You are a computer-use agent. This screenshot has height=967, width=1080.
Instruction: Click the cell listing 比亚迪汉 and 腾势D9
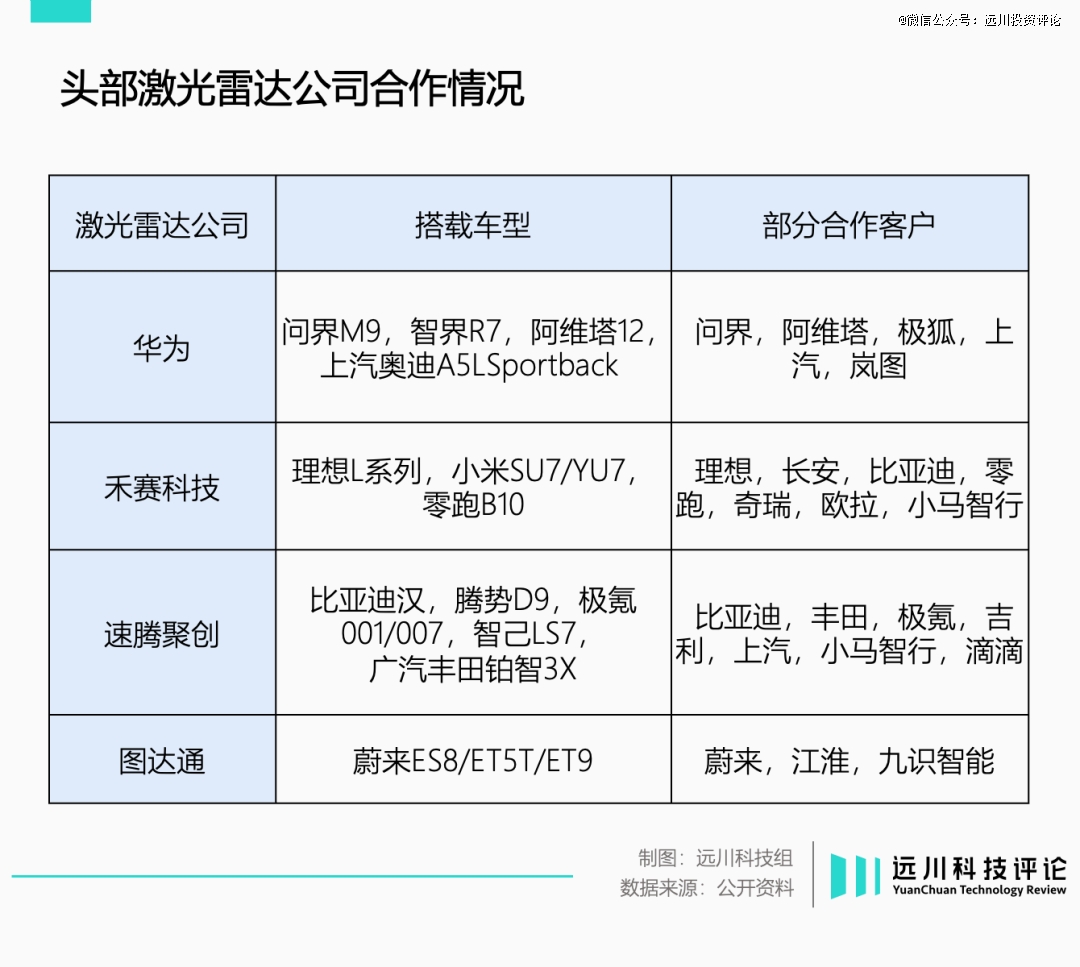pyautogui.click(x=473, y=634)
